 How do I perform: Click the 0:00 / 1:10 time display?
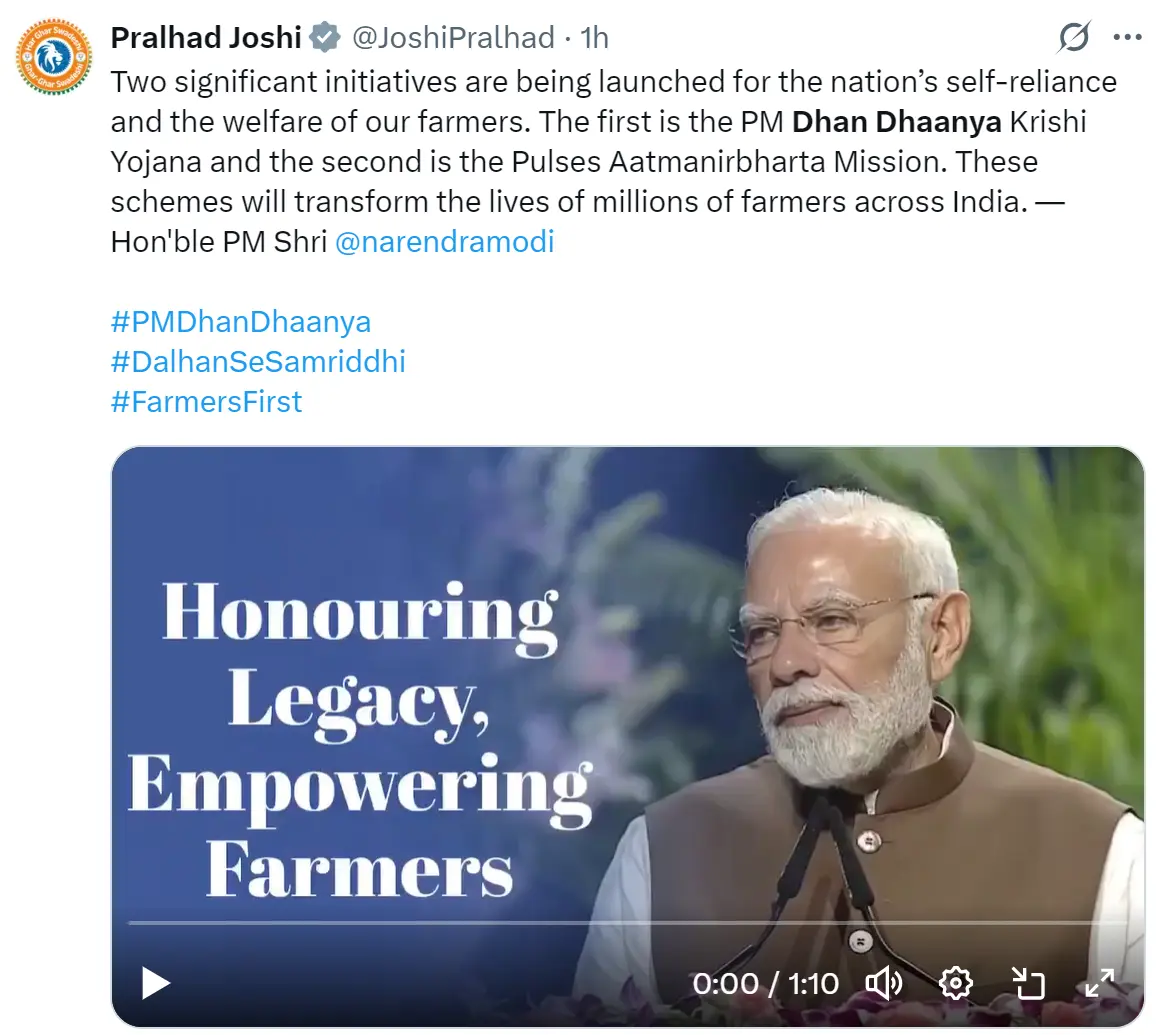click(766, 984)
